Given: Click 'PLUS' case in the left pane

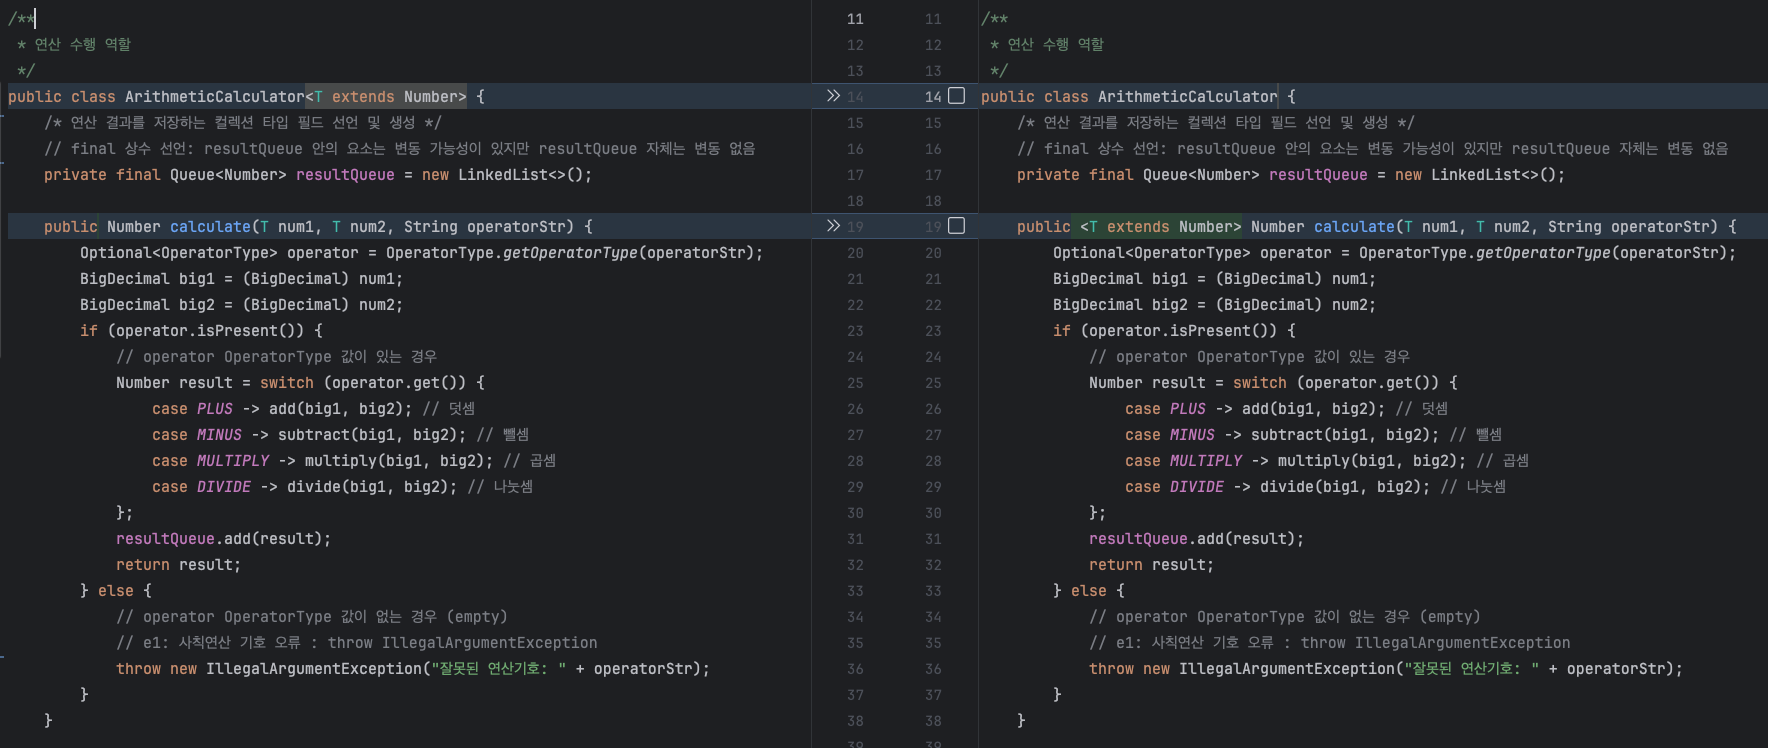Looking at the screenshot, I should 215,409.
